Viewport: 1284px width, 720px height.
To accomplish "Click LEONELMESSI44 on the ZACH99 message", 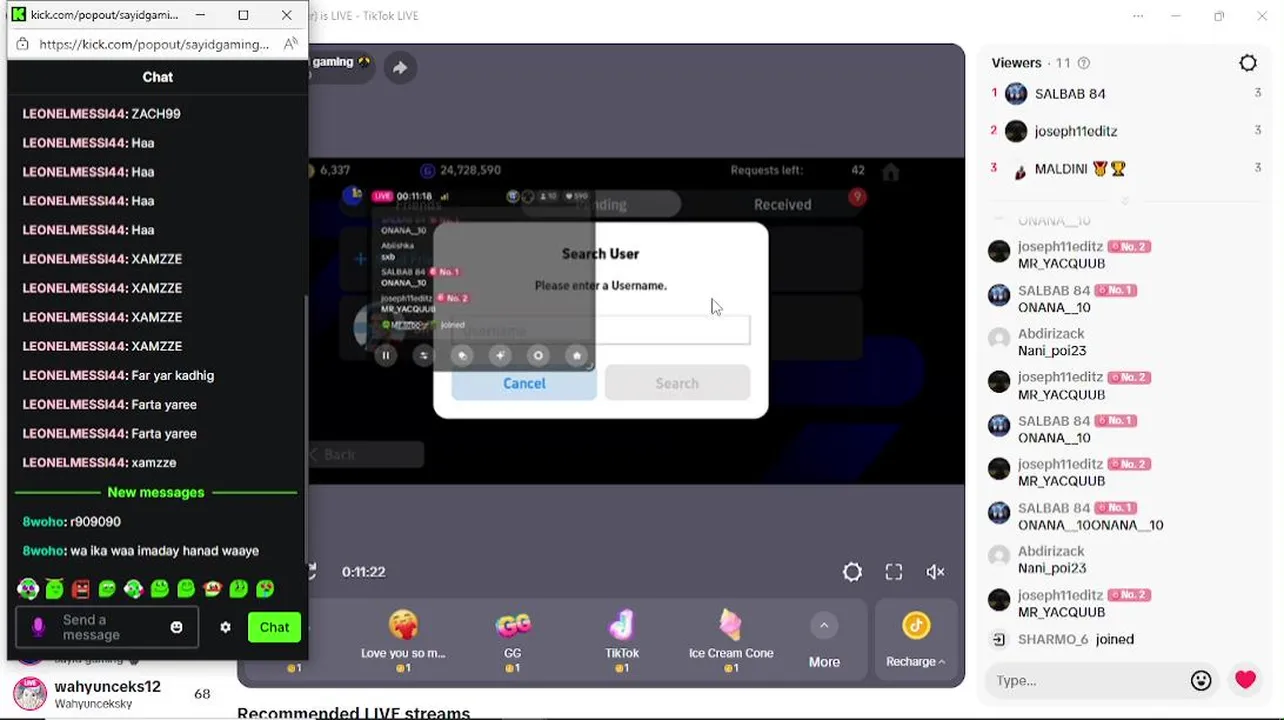I will [x=75, y=113].
